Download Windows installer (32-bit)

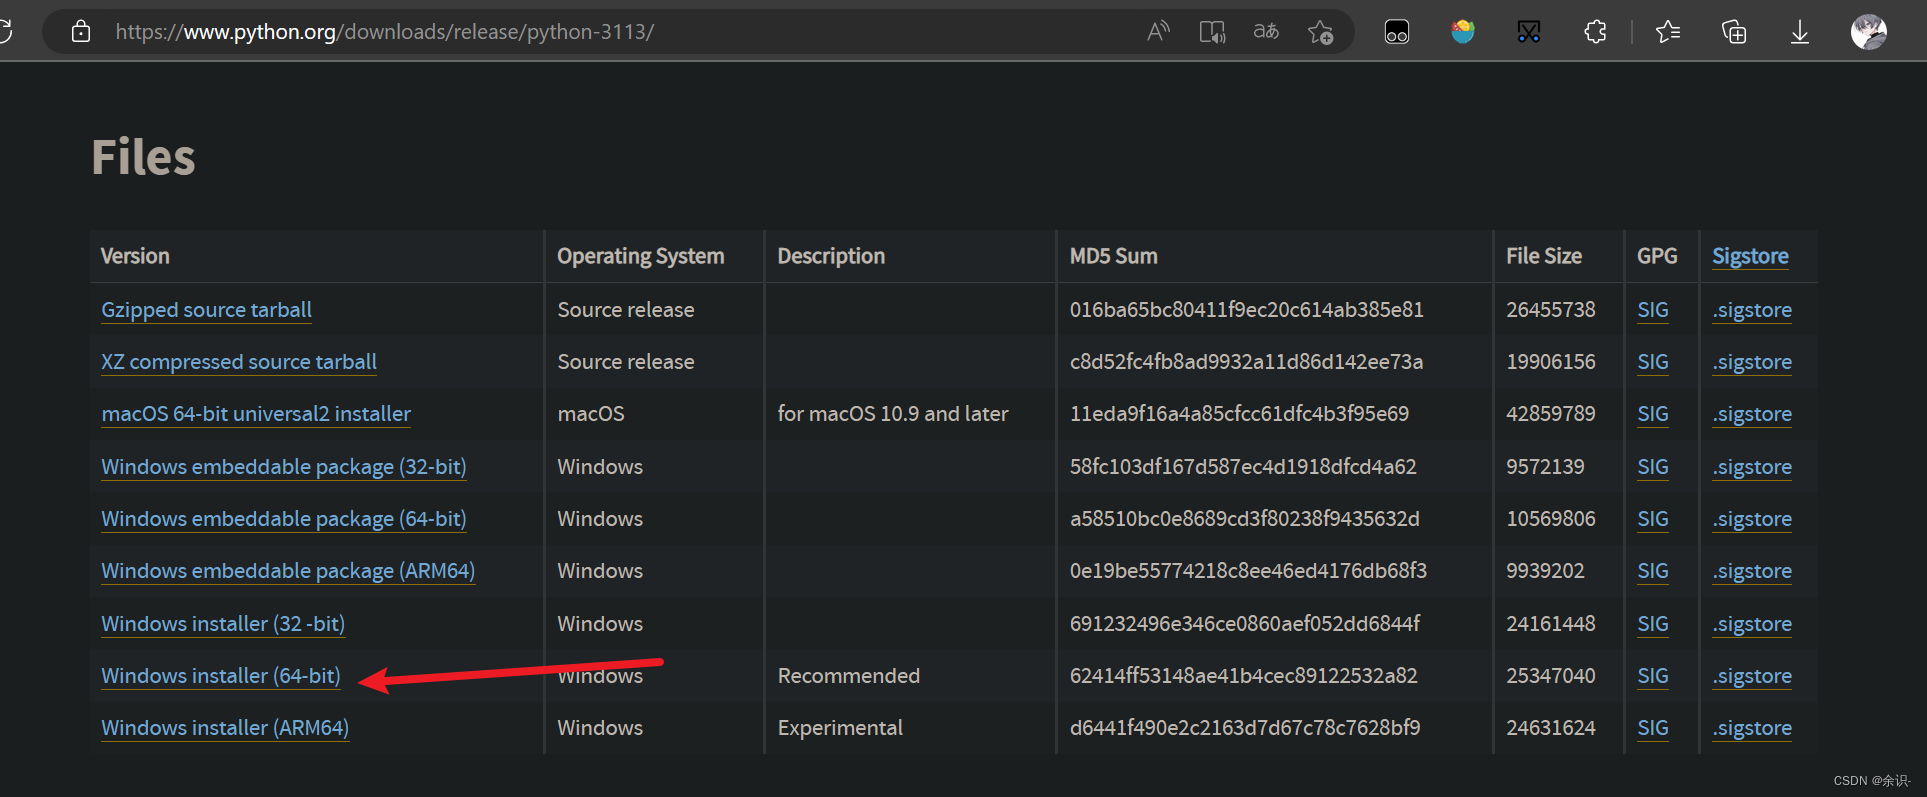click(x=223, y=624)
